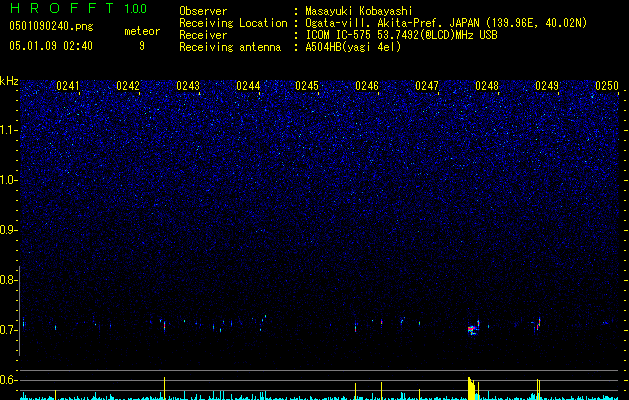Click the 0.8 kHz axis label
The image size is (629, 400).
(7, 280)
